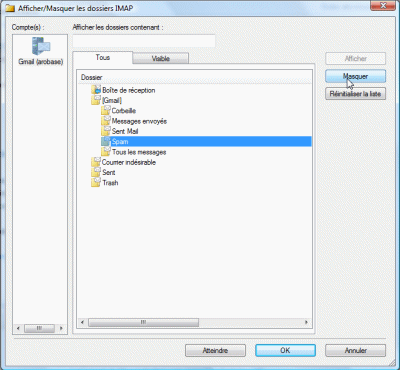Select the Gmail (arobase) account icon
Screen dimensions: 400x370
41,46
